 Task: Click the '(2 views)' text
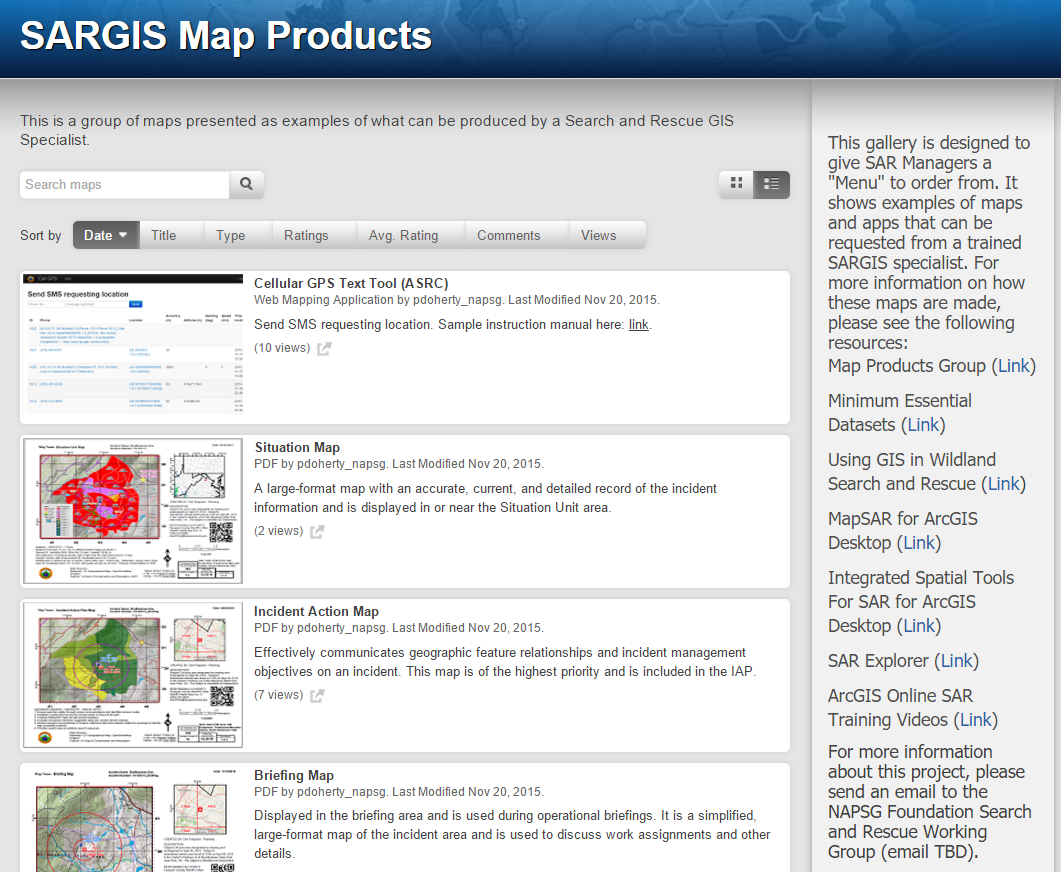pyautogui.click(x=278, y=531)
